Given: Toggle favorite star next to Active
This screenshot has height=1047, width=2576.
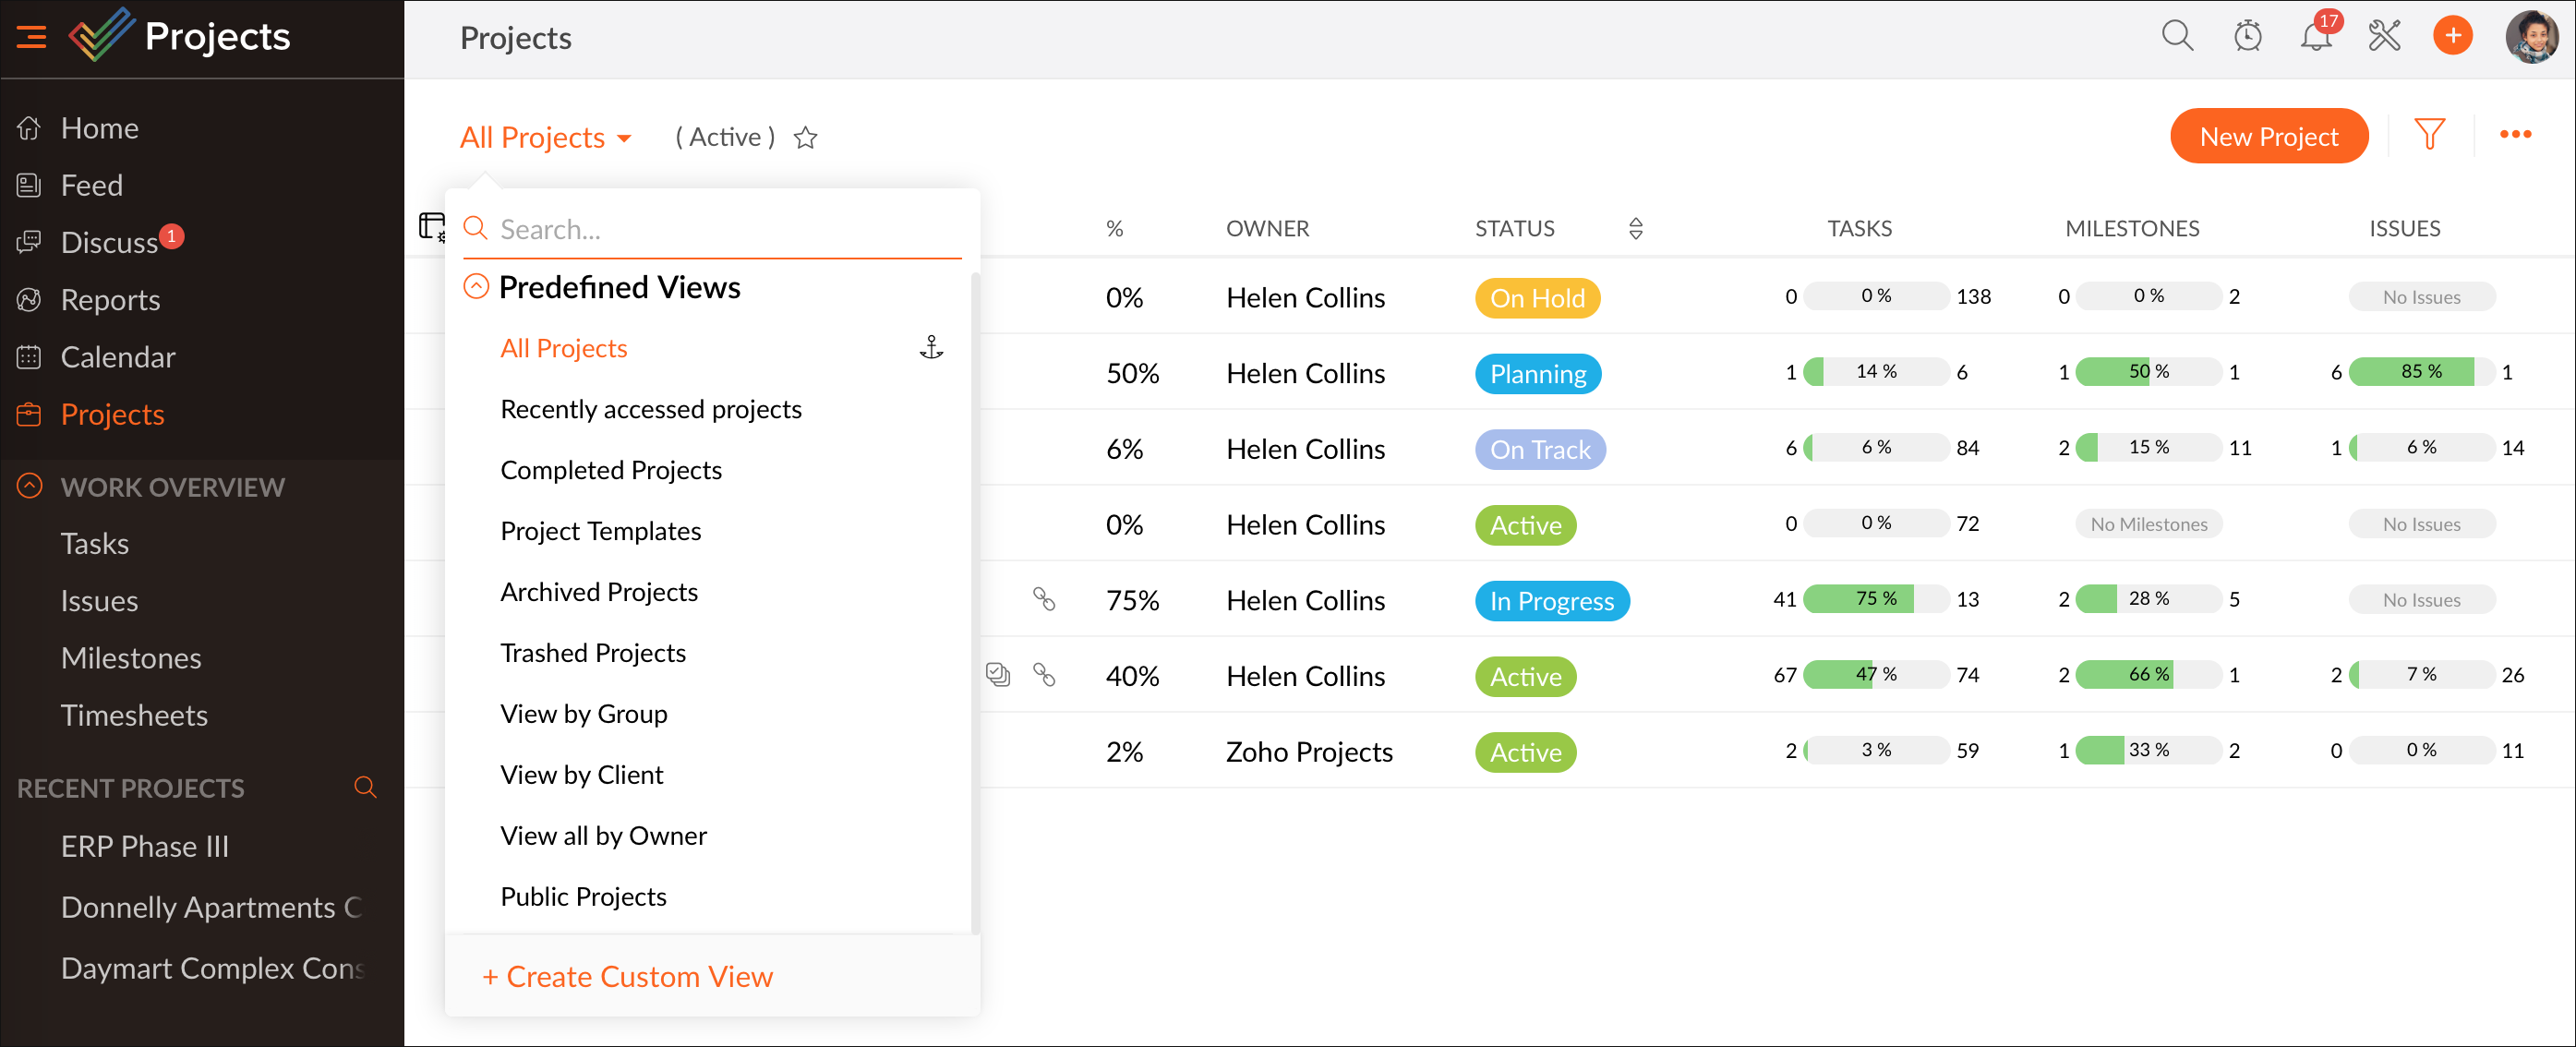Looking at the screenshot, I should click(x=805, y=138).
